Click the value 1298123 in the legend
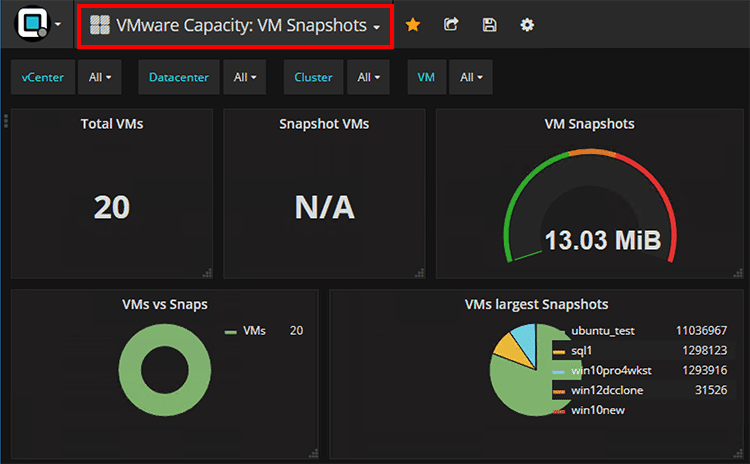The image size is (750, 464). pyautogui.click(x=705, y=351)
